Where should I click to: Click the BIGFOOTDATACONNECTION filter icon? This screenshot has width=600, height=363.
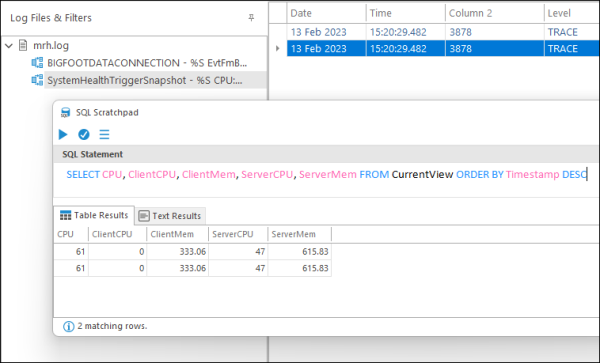(37, 63)
